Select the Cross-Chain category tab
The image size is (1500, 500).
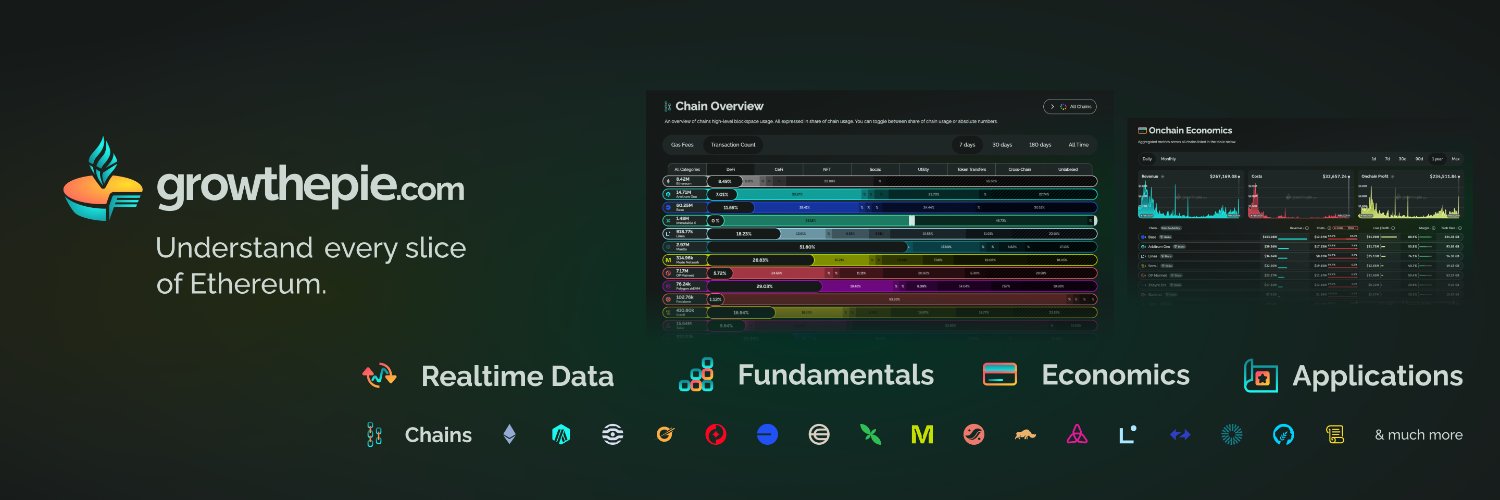(x=1019, y=169)
